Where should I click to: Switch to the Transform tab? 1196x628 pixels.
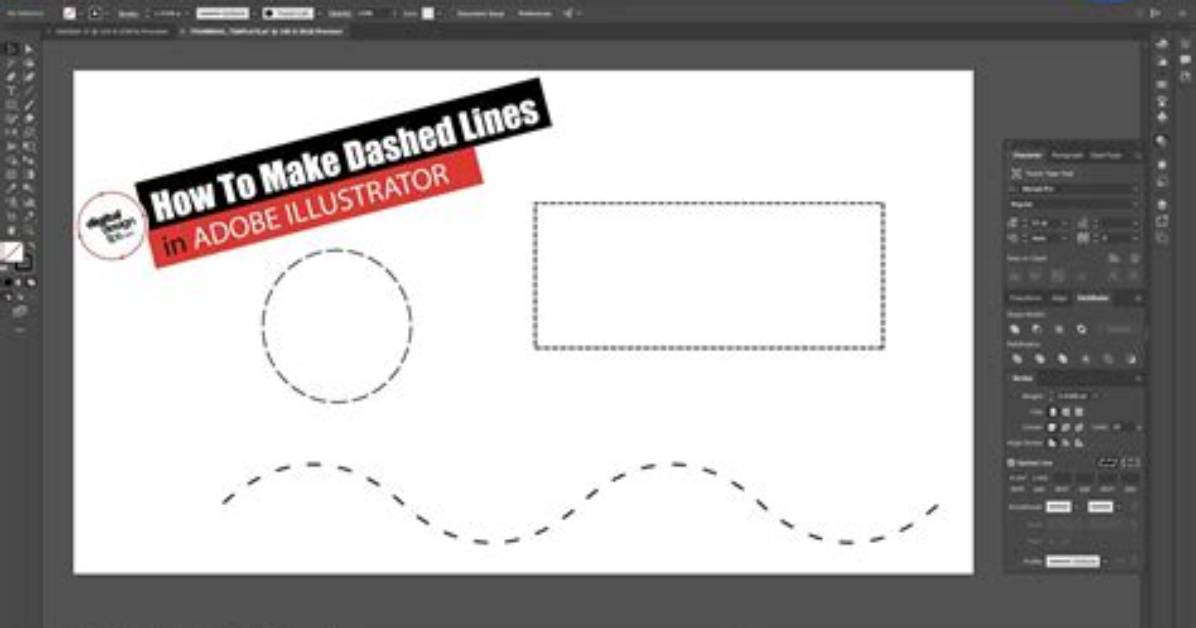(x=1026, y=298)
